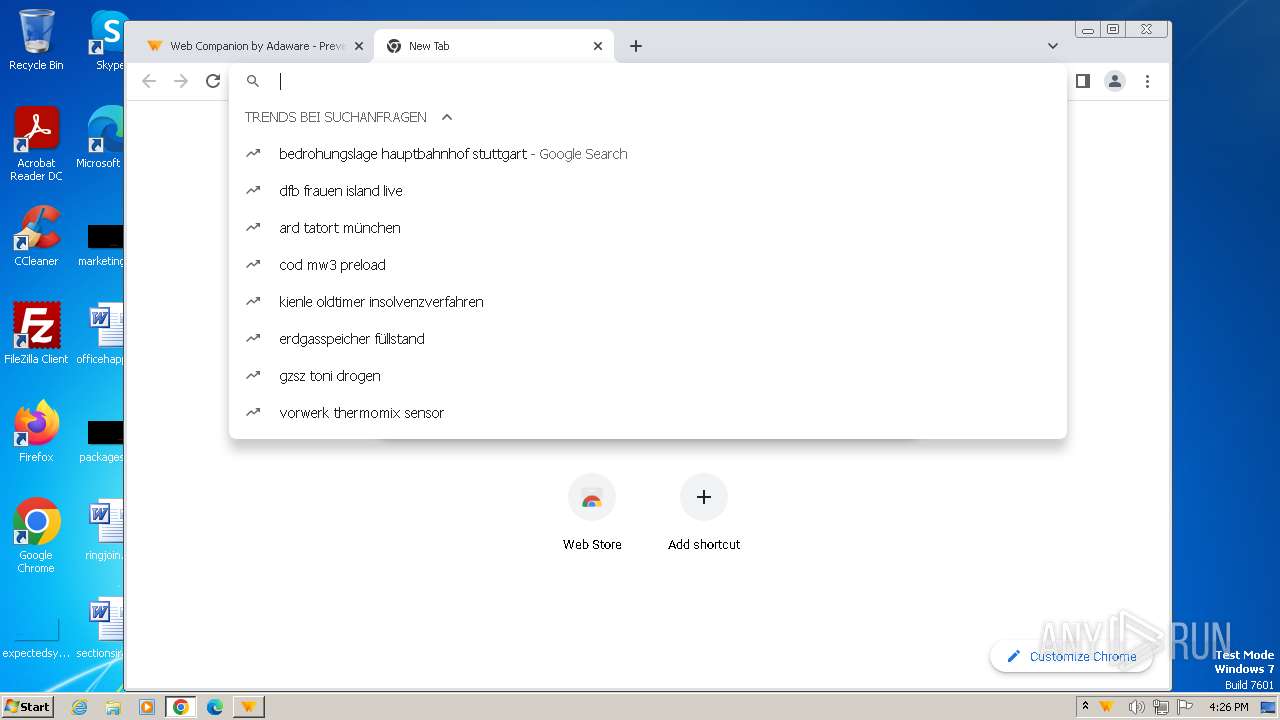Click the taskbar clock showing 4:26 PM

pyautogui.click(x=1228, y=707)
